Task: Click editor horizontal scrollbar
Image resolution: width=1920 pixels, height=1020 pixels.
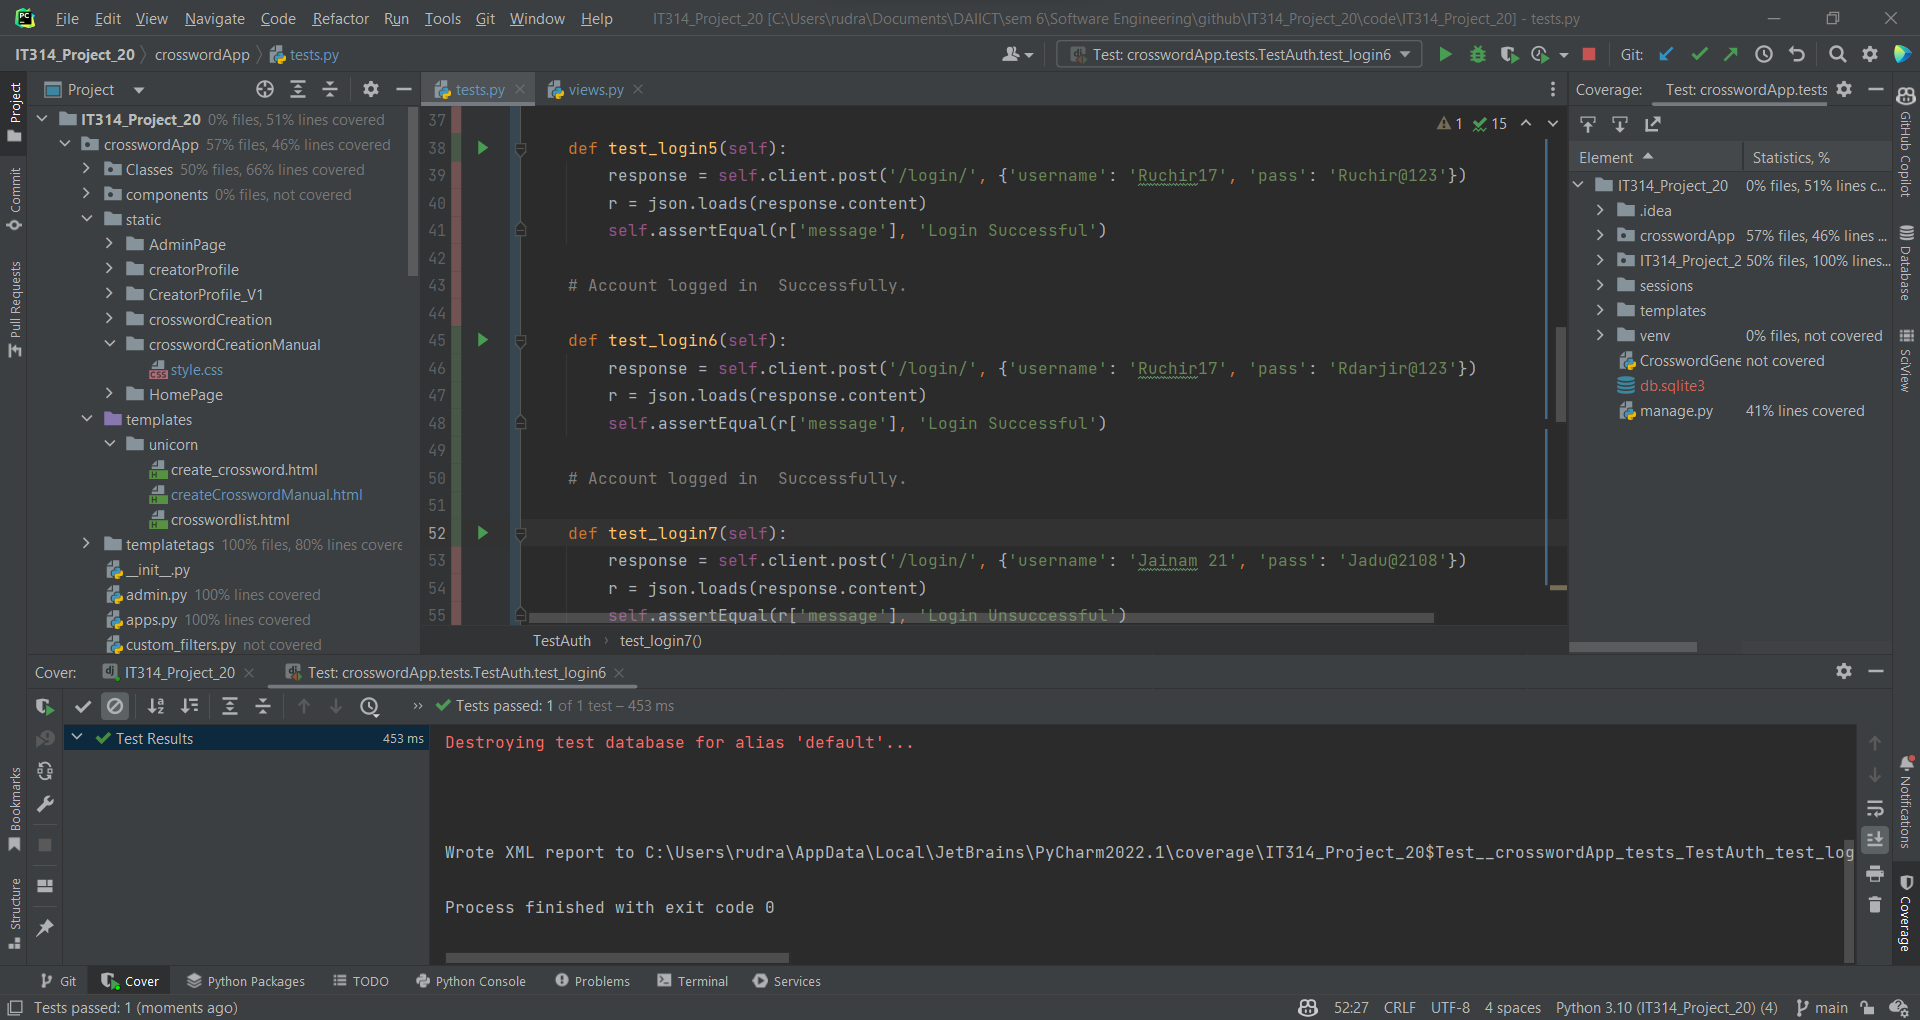Action: [x=980, y=618]
